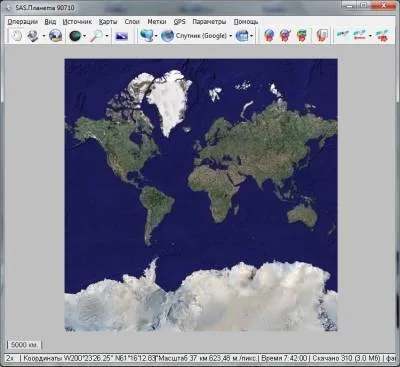The image size is (400, 367).
Task: Click the blue picture fullscreen icon
Action: point(121,36)
